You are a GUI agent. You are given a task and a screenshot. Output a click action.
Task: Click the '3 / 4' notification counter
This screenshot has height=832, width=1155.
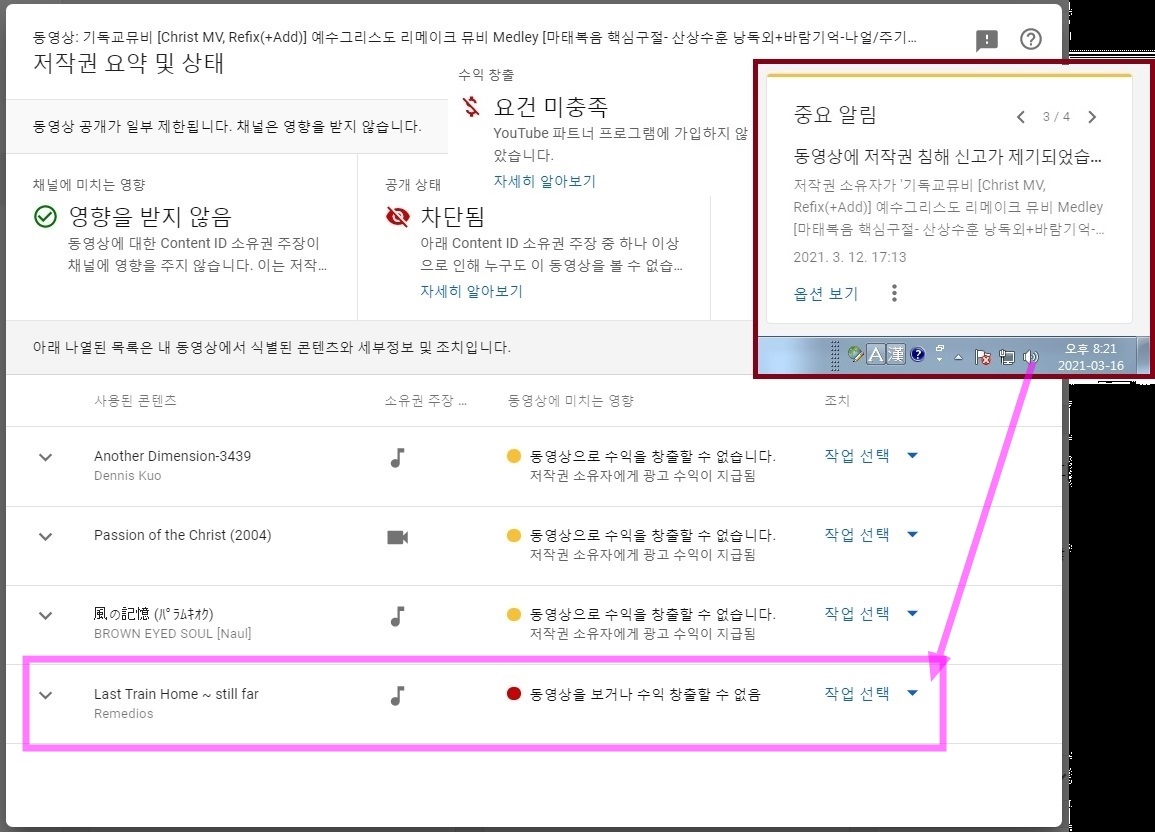tap(1056, 116)
